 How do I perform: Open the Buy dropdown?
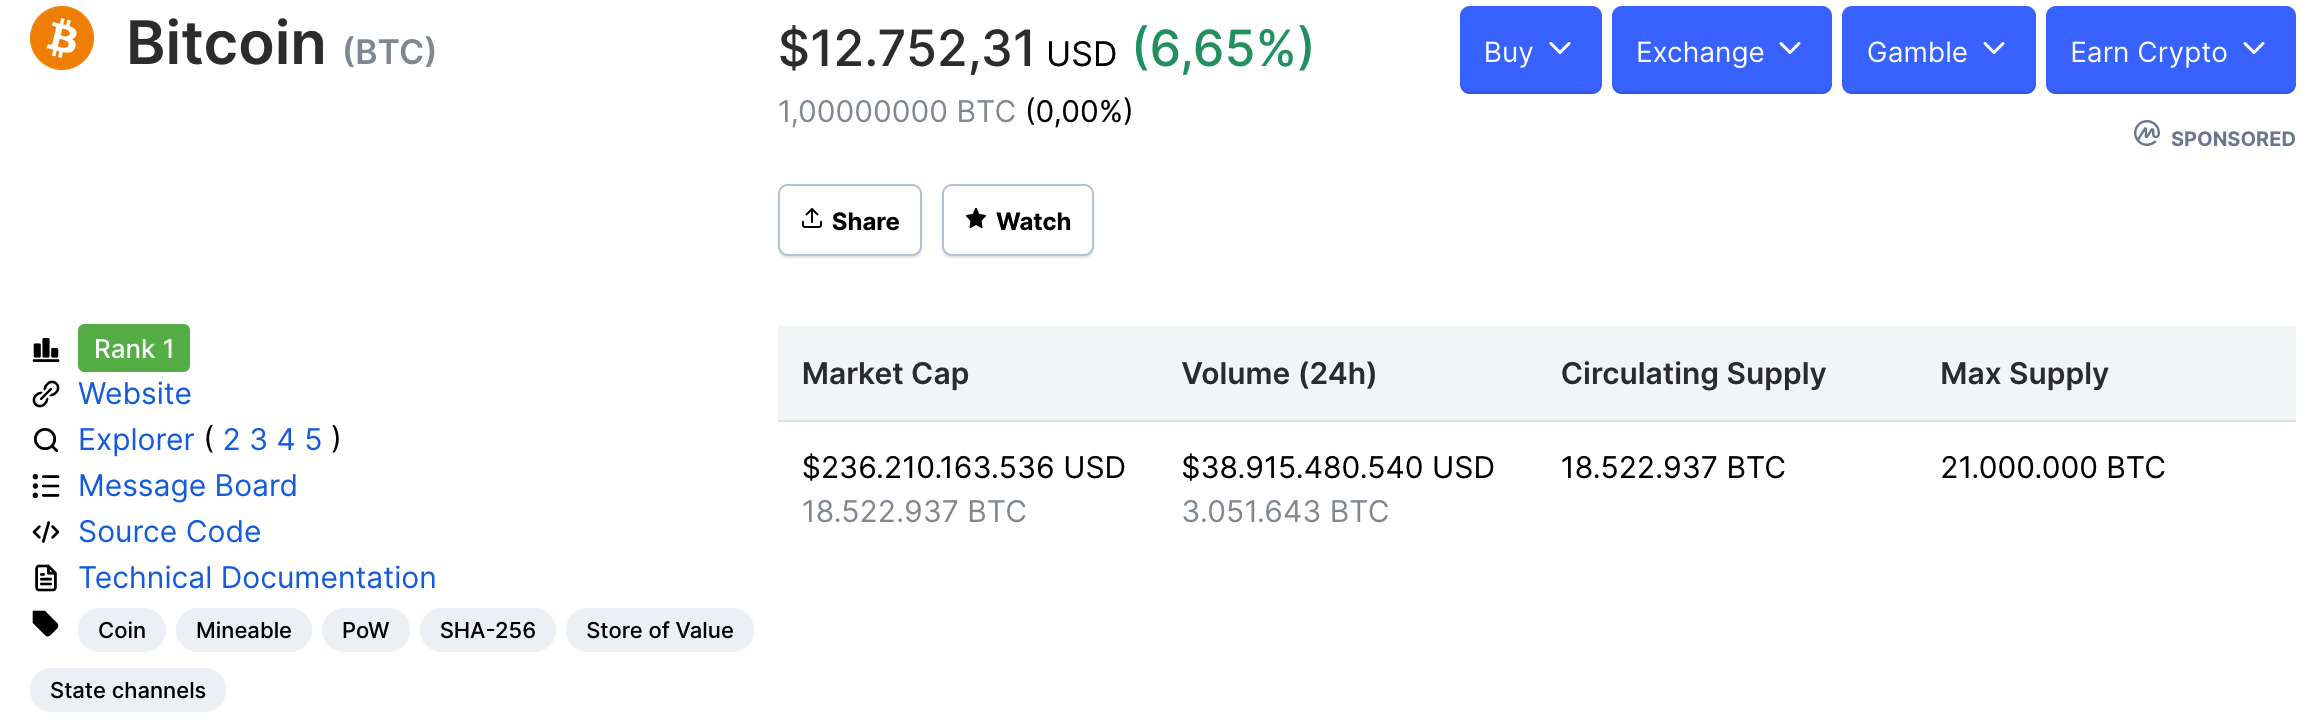1529,50
